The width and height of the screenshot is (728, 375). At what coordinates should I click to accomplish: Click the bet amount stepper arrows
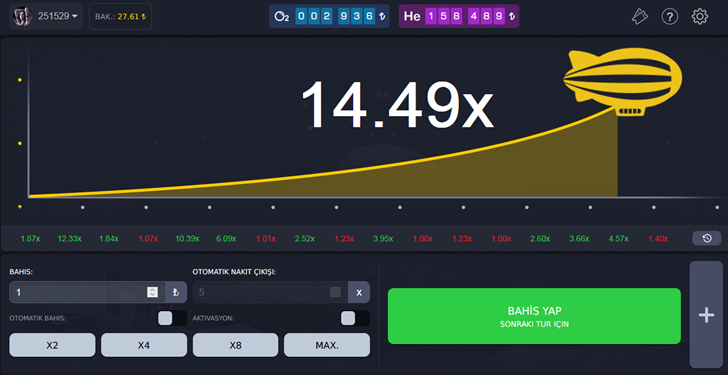coord(152,292)
